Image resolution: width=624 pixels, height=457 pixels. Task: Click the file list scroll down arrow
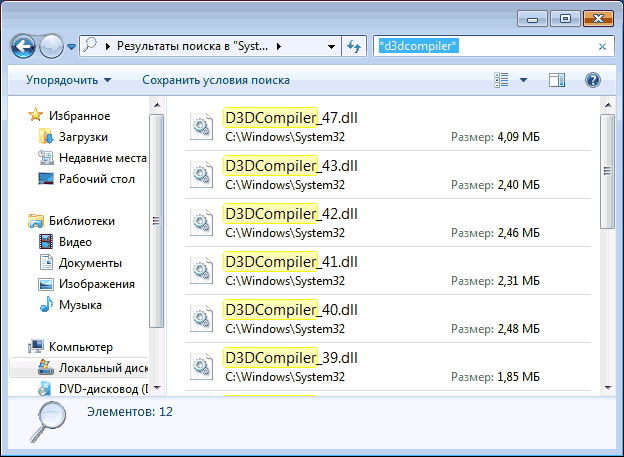click(x=608, y=387)
